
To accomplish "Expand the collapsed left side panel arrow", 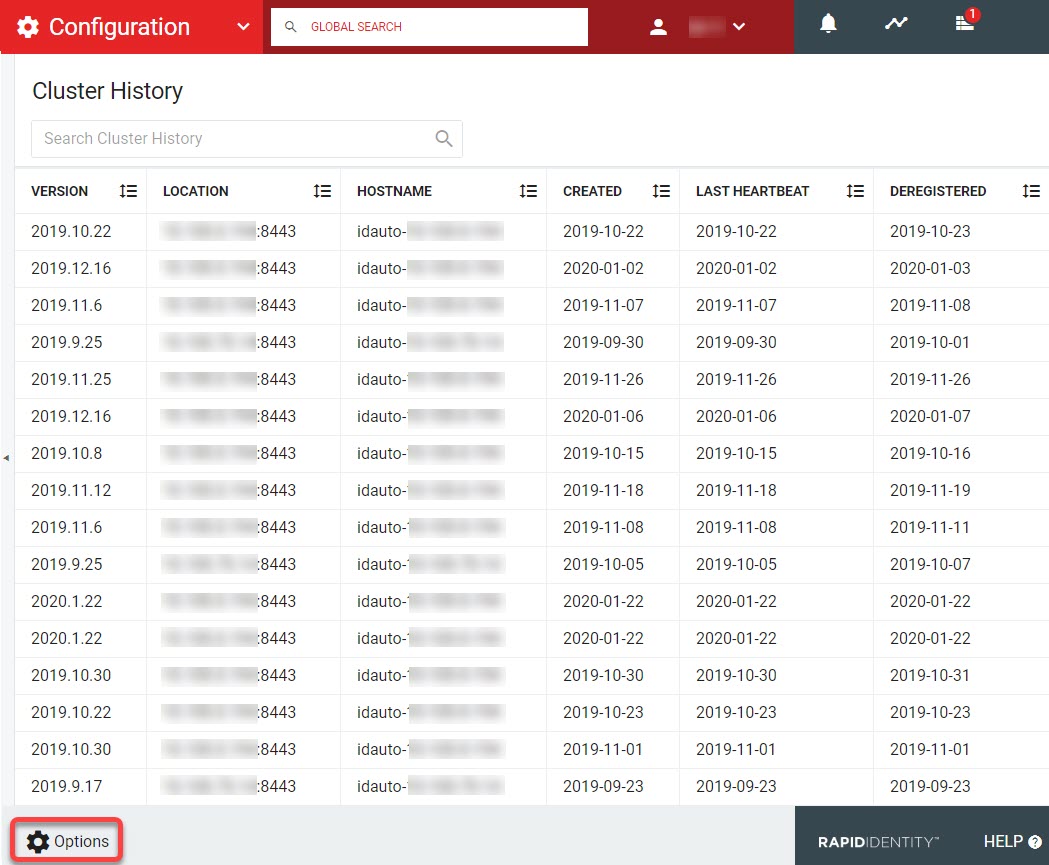I will pyautogui.click(x=6, y=457).
